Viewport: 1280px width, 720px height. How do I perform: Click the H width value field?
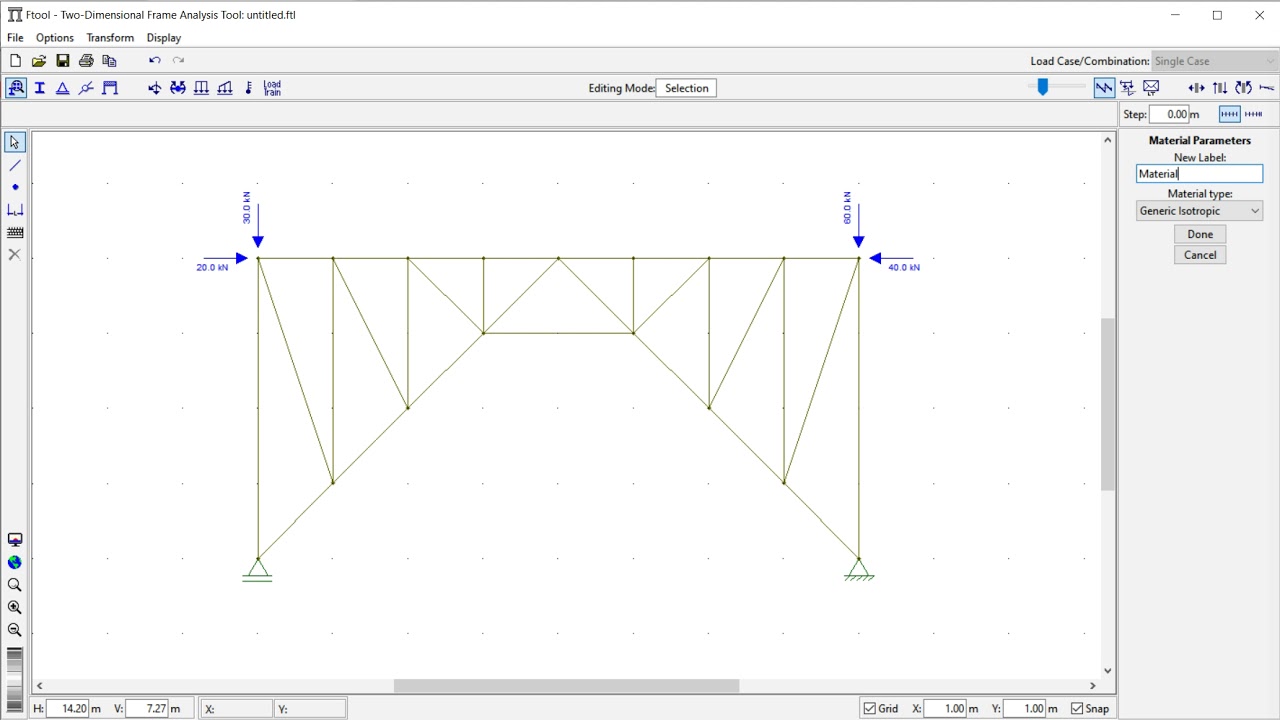pos(68,708)
